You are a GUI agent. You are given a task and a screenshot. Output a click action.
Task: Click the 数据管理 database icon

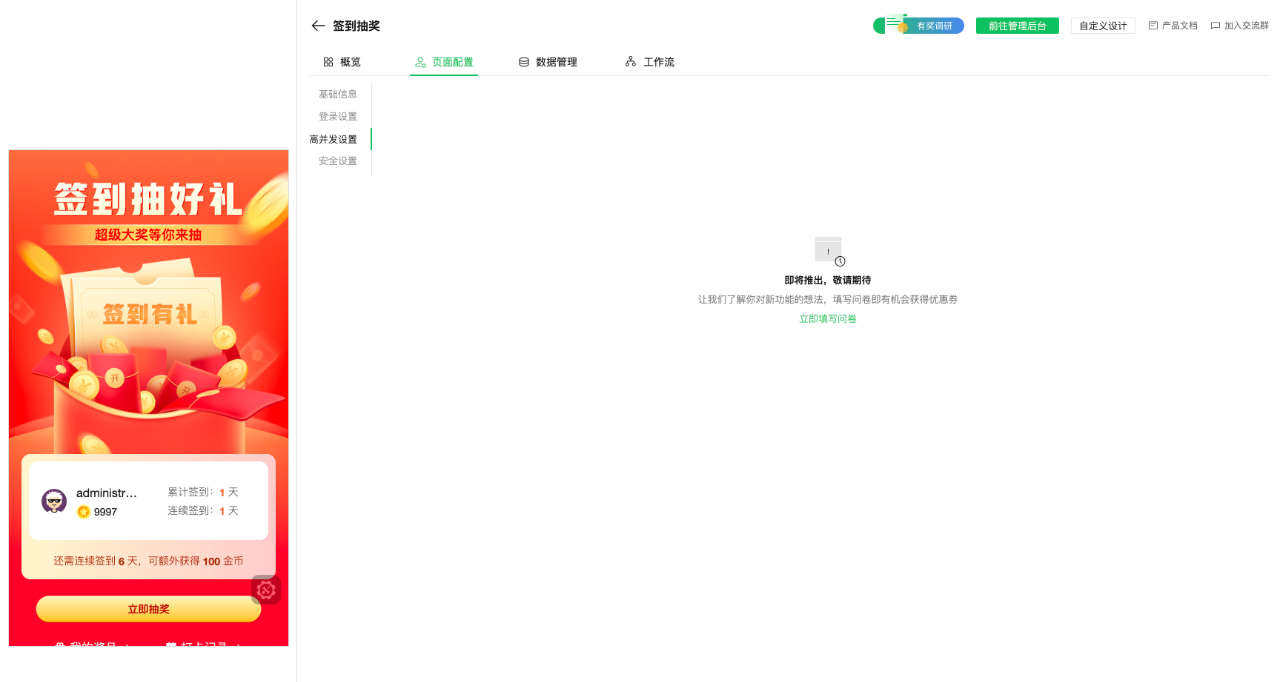point(524,62)
